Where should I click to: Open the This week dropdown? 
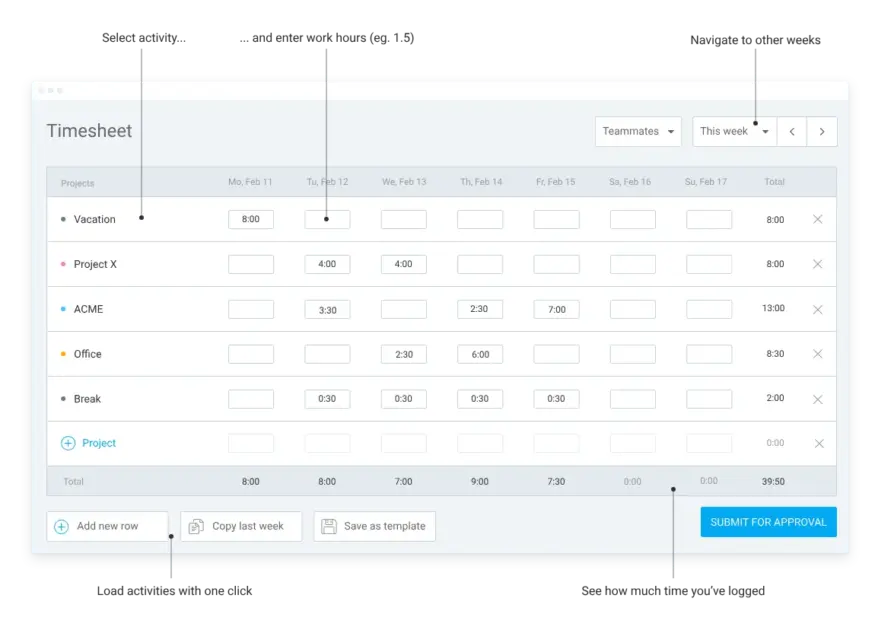click(x=734, y=132)
